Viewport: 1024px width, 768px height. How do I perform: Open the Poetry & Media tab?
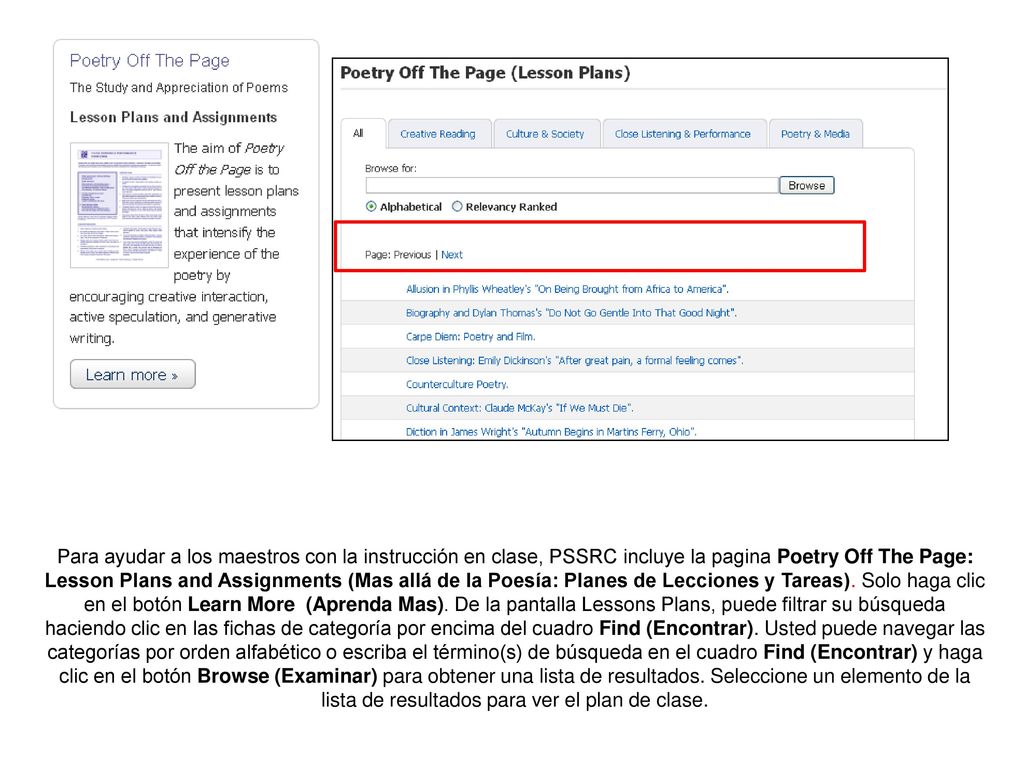(815, 134)
